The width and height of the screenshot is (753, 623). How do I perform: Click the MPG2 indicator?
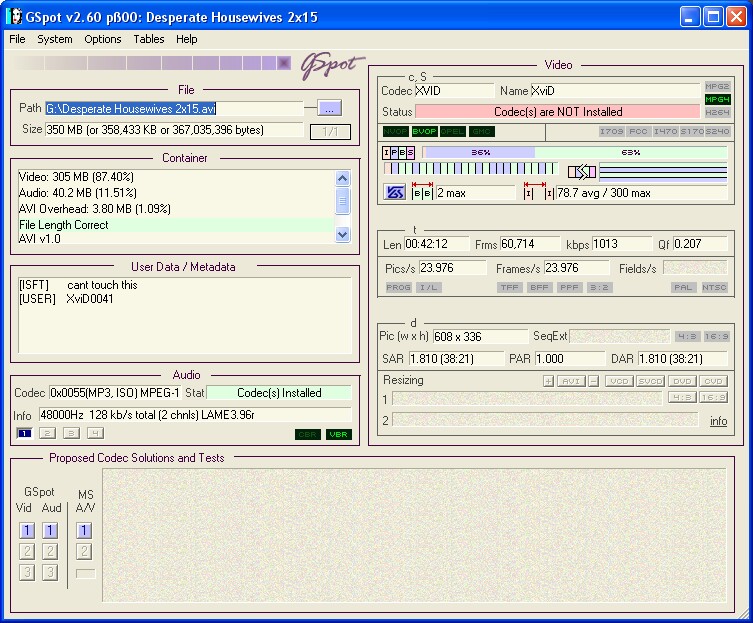pyautogui.click(x=717, y=86)
